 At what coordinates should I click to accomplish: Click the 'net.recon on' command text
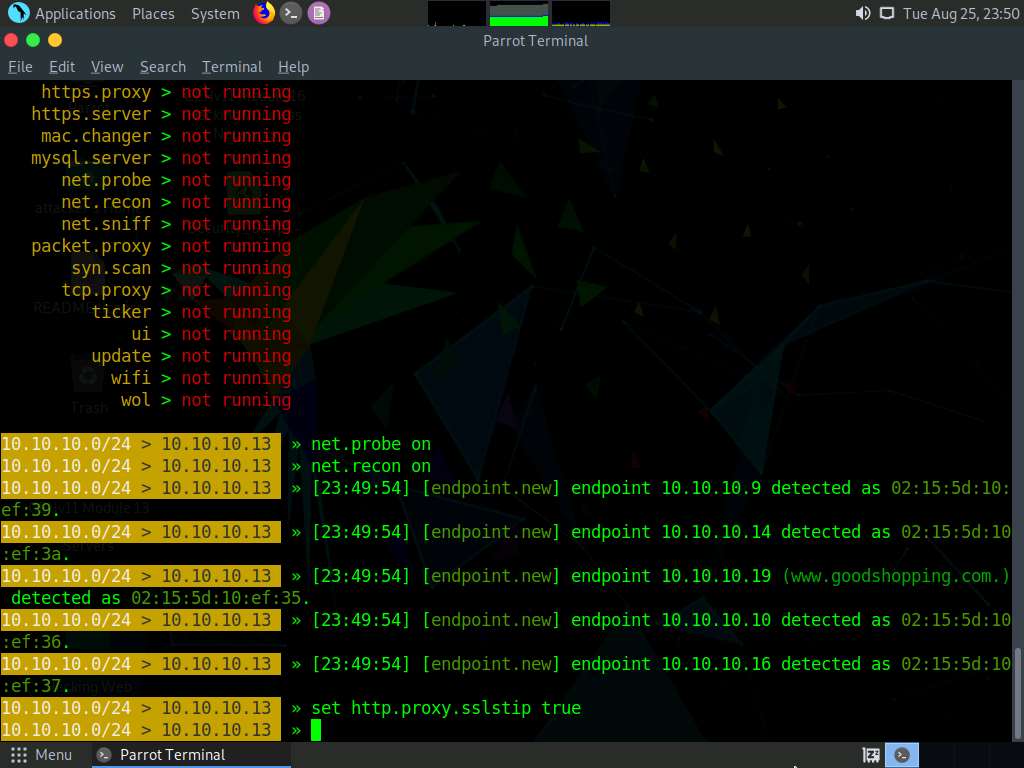(370, 466)
